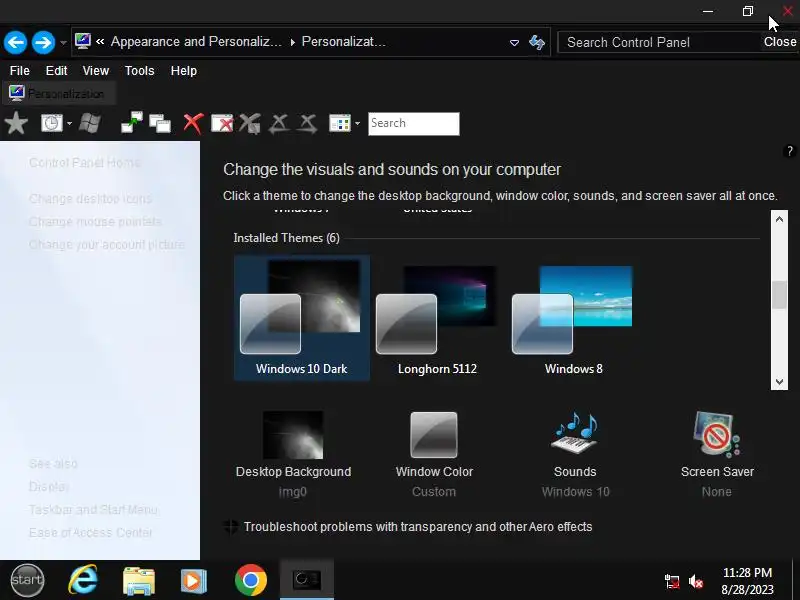Screen dimensions: 800x600
Task: Open the Display link under See also
Action: [x=49, y=486]
